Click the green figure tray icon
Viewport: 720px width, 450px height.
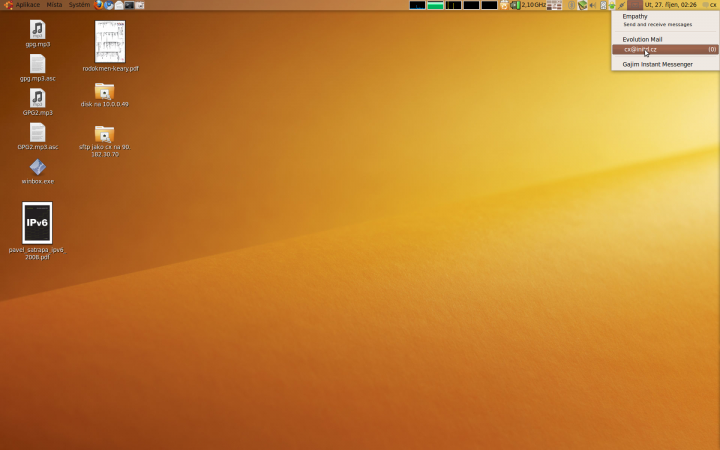tap(612, 5)
